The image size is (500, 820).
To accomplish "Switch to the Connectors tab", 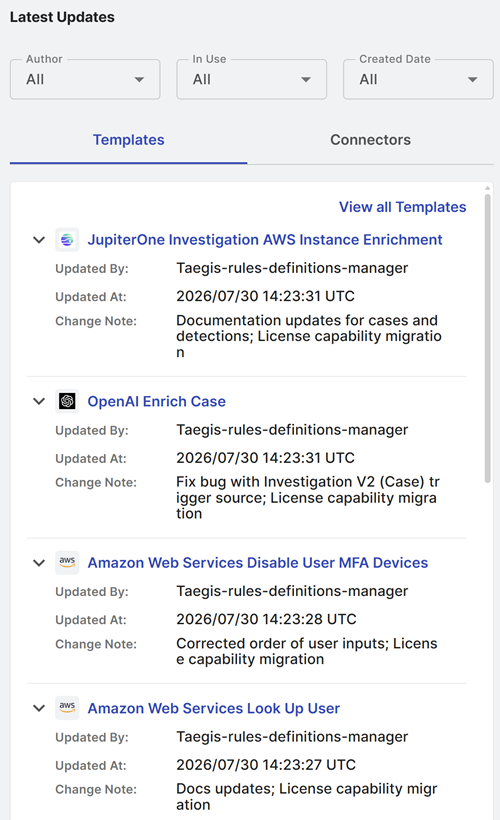I will [370, 140].
